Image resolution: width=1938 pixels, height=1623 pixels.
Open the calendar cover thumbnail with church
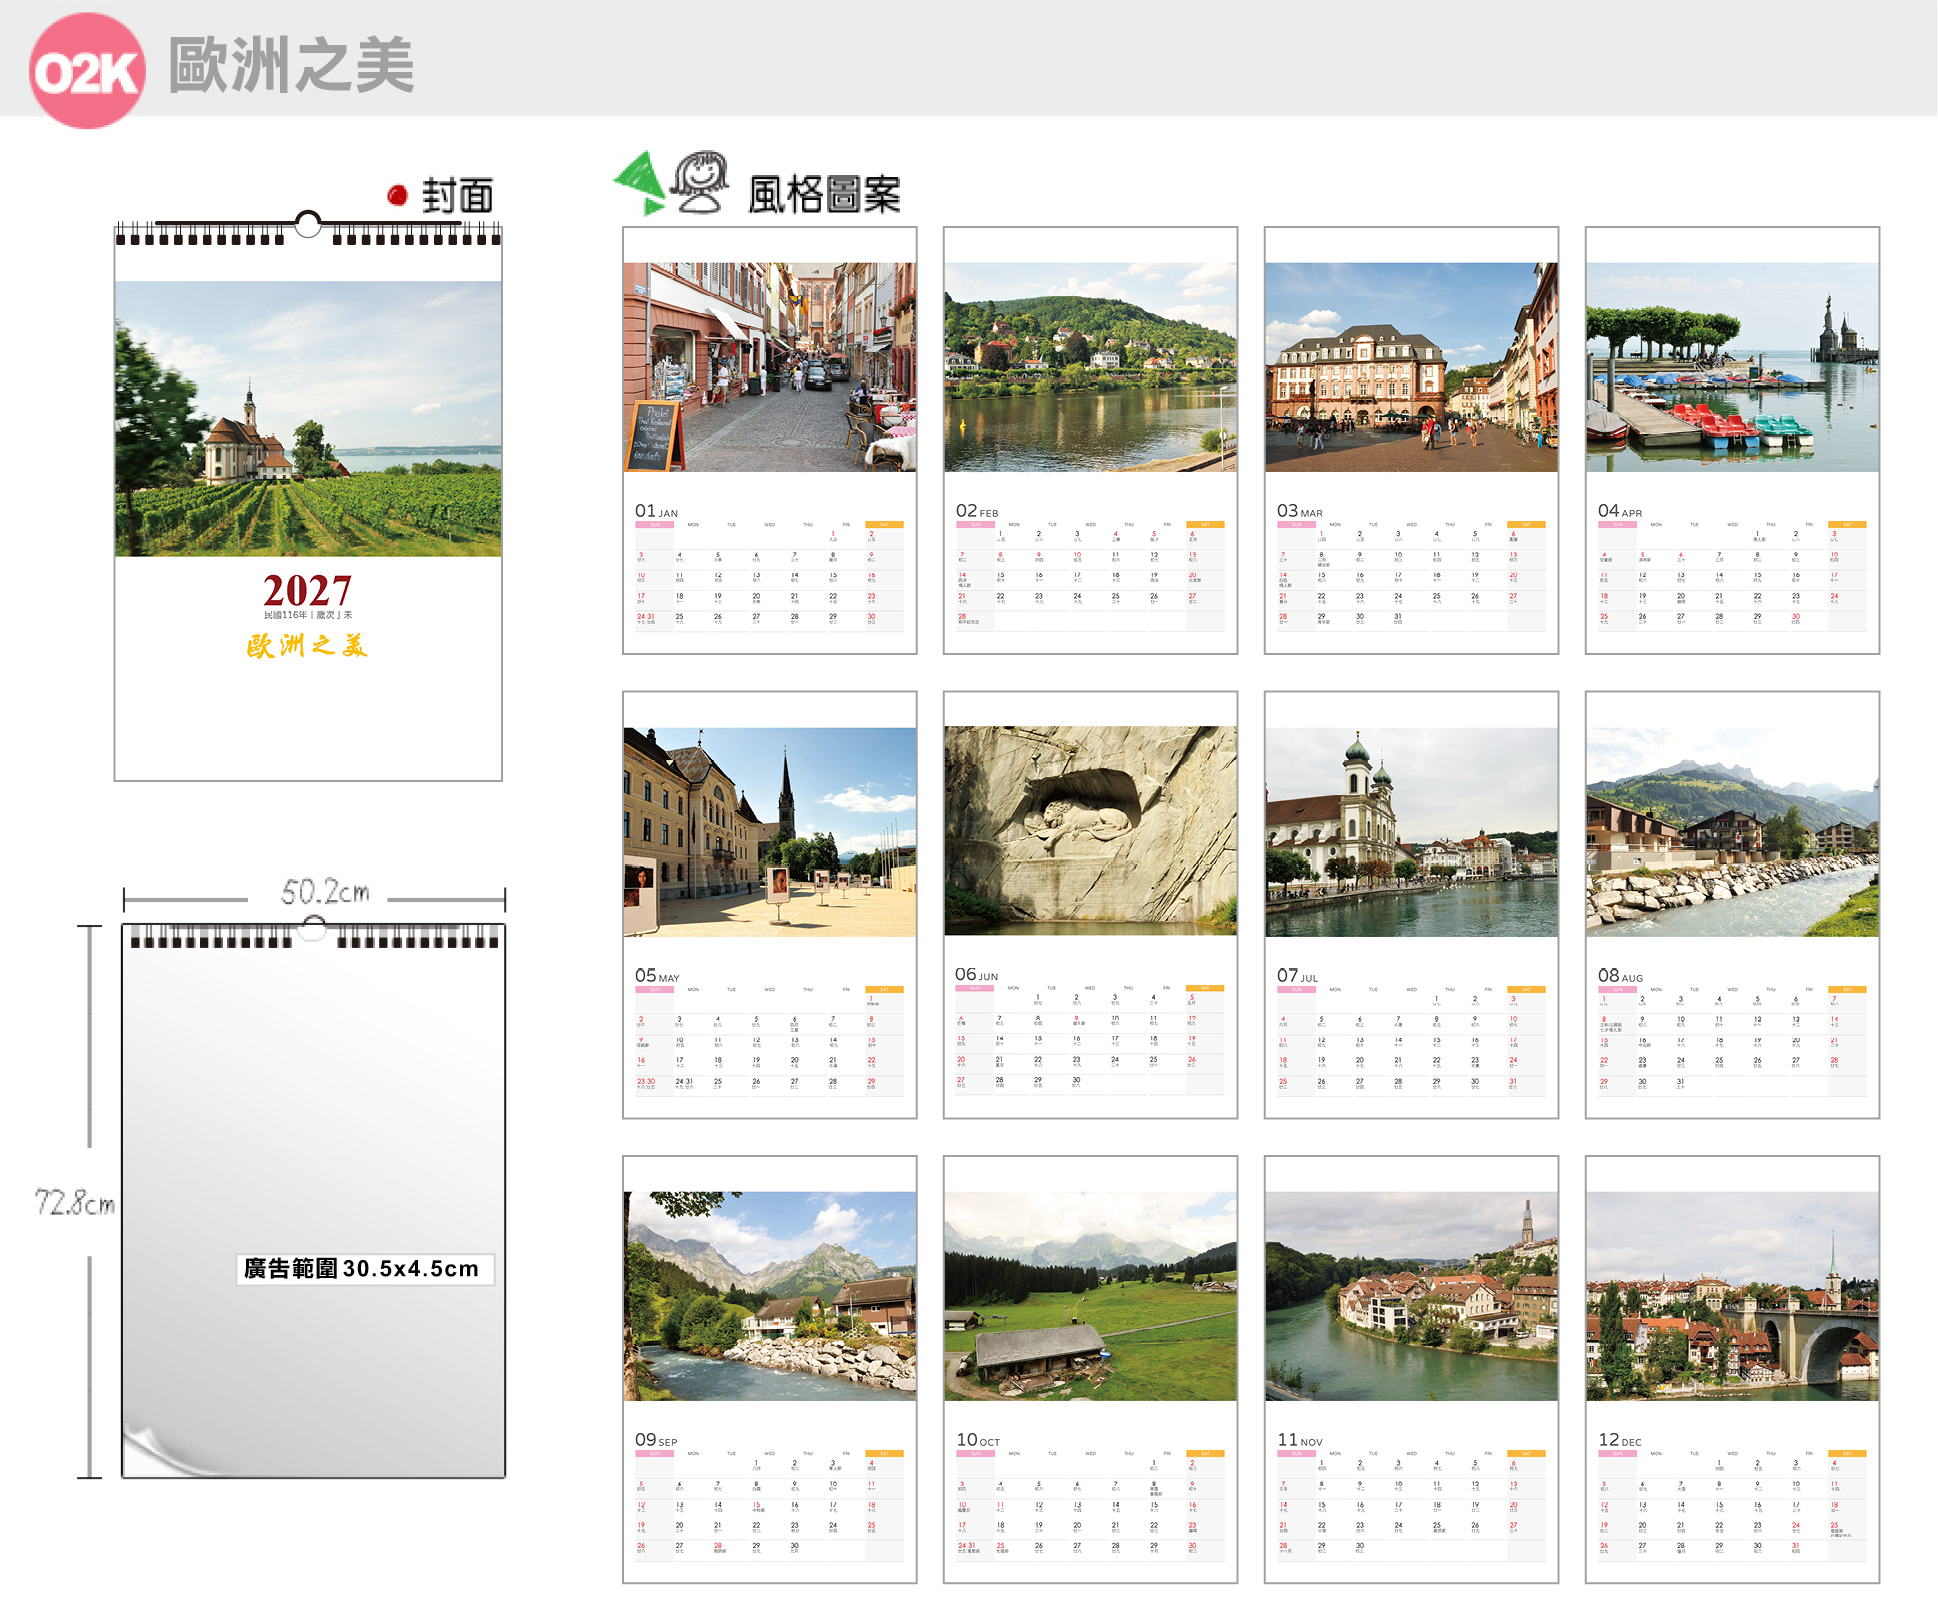pos(308,497)
